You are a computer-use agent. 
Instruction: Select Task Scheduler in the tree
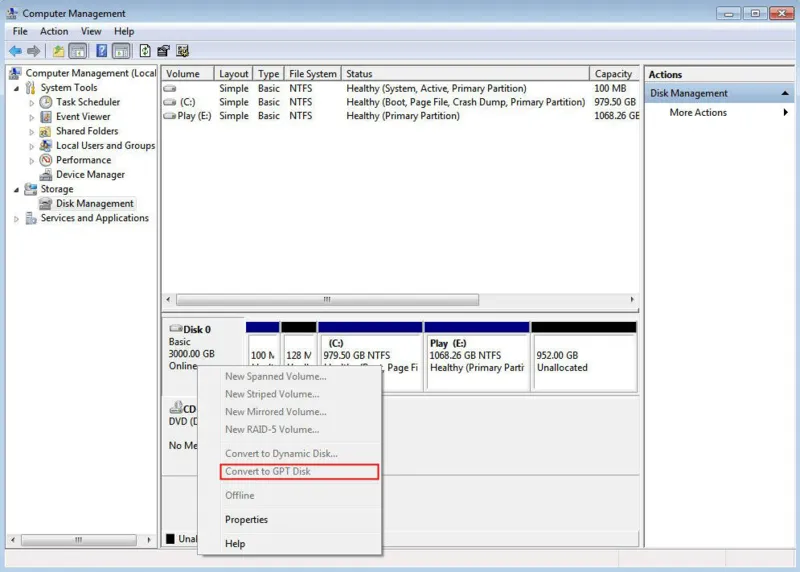tap(87, 102)
